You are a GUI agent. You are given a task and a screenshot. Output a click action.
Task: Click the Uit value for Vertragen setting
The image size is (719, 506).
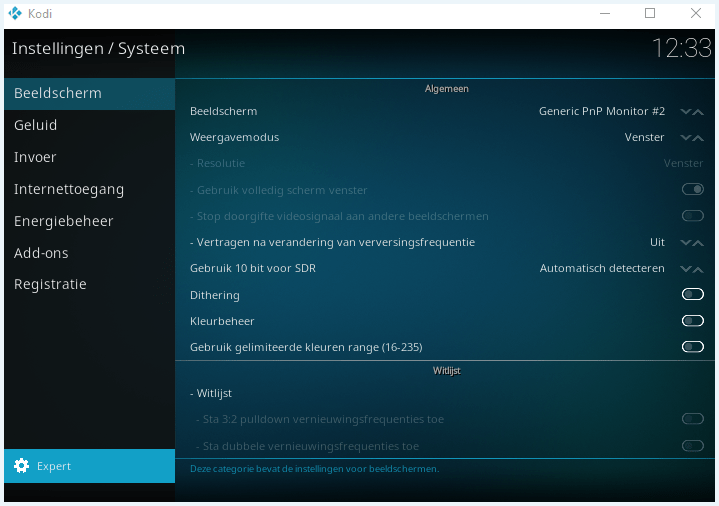(657, 242)
